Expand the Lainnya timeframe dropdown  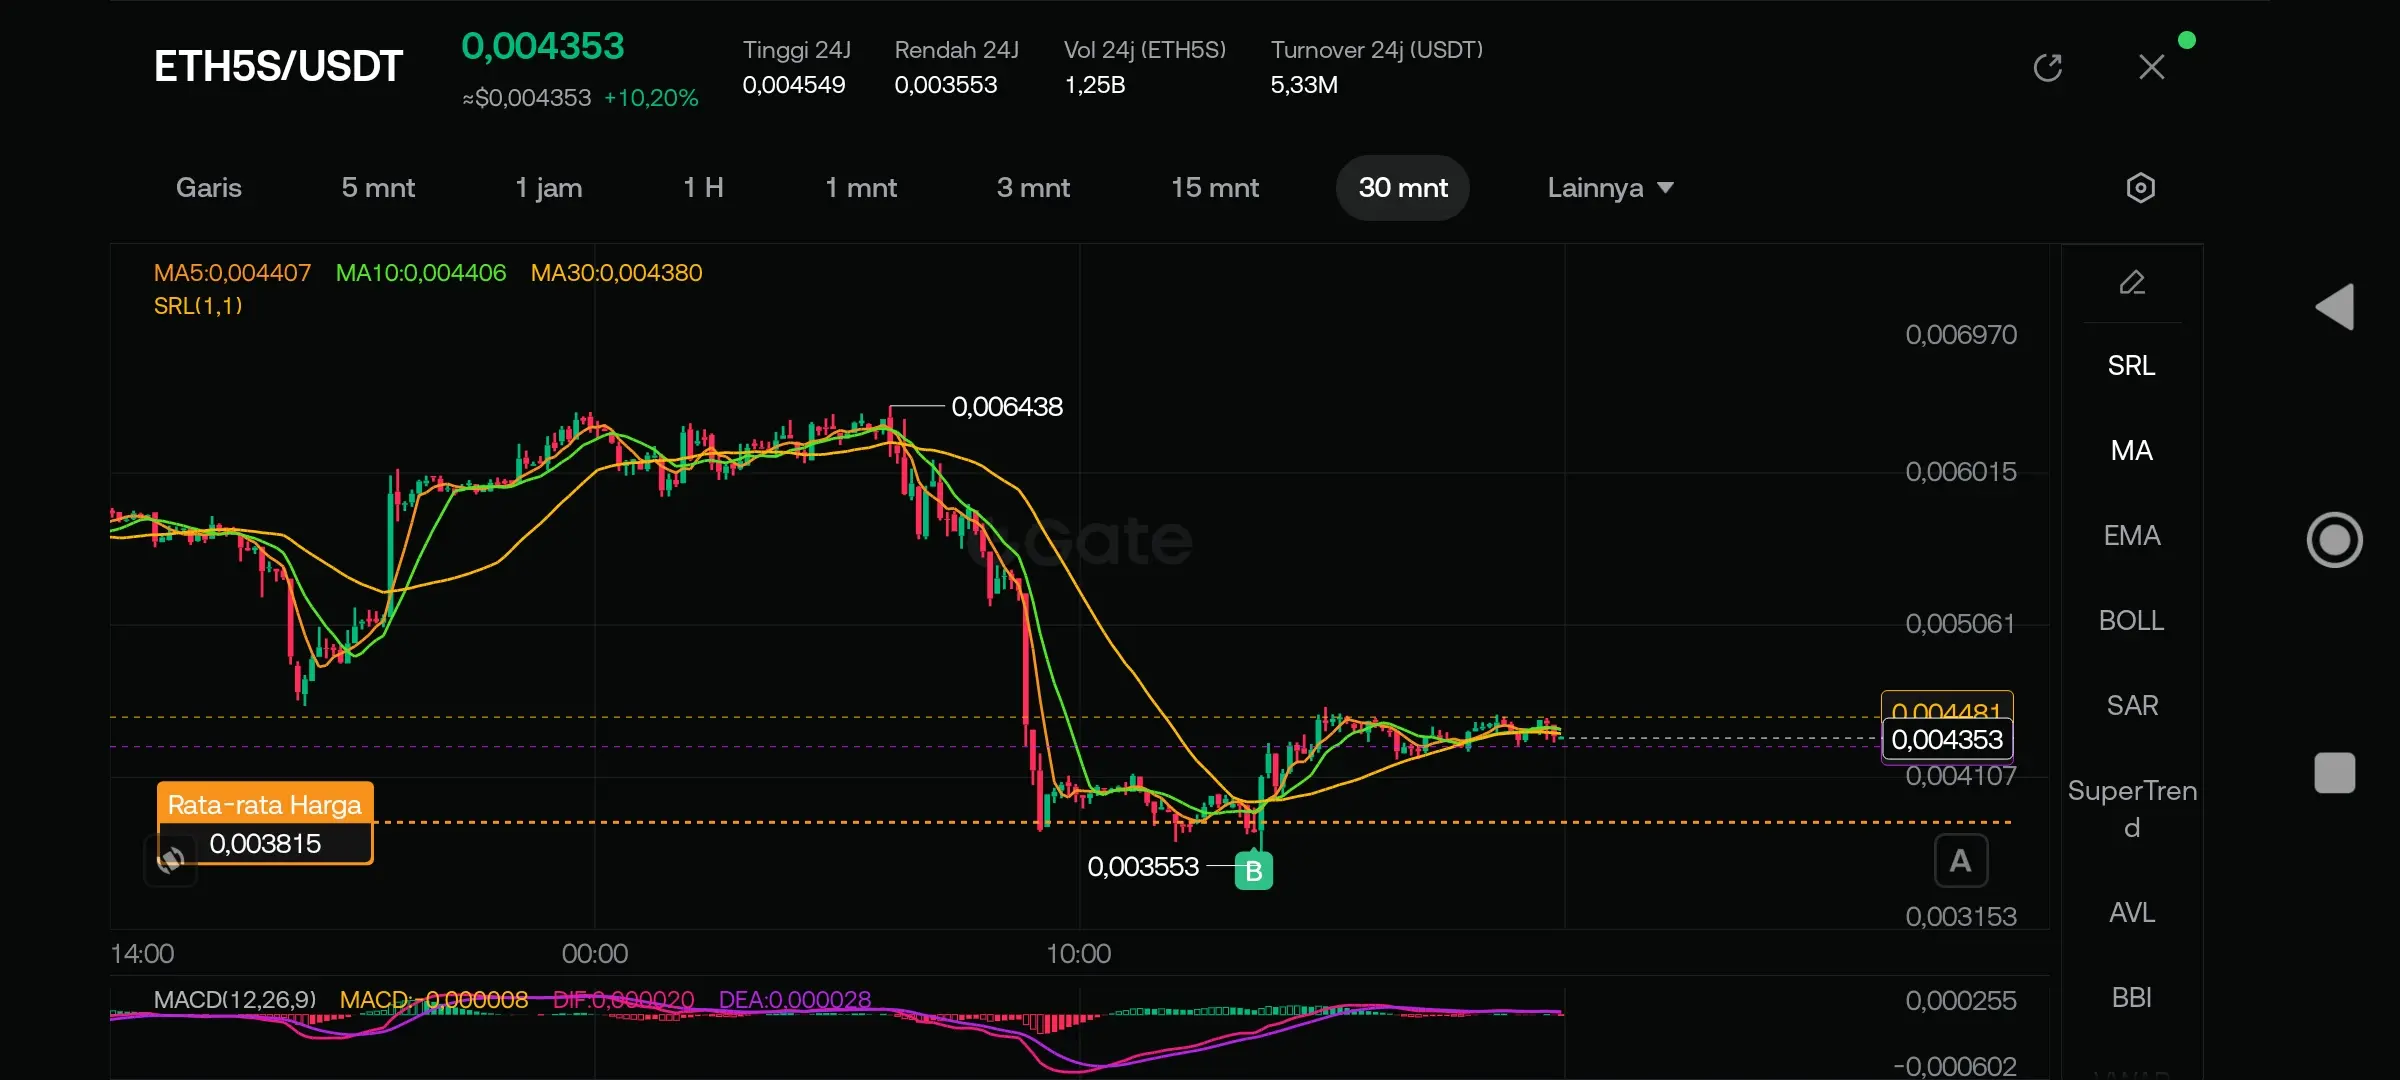pos(1609,188)
